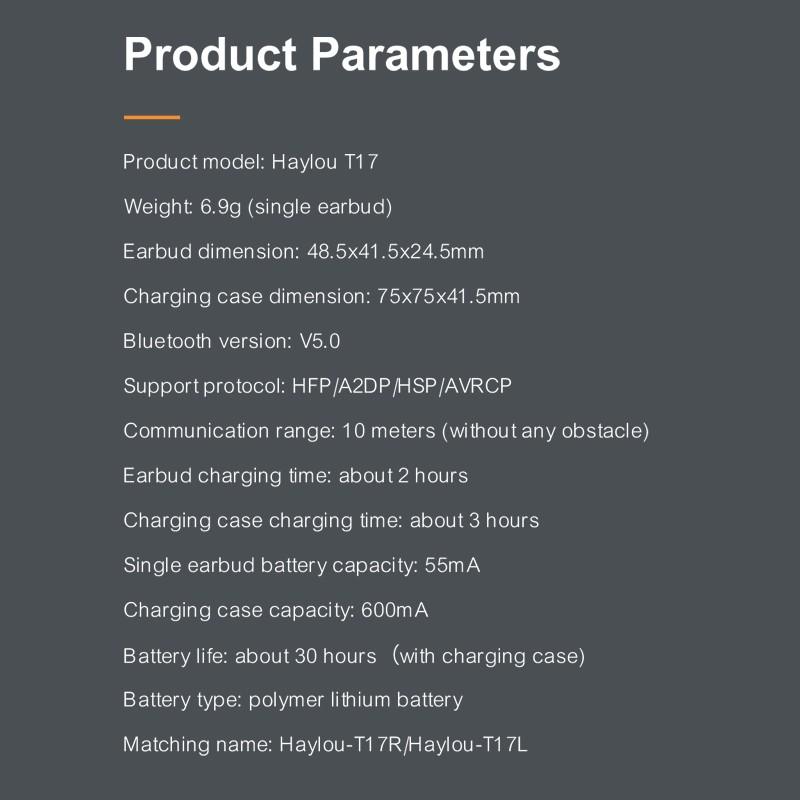This screenshot has width=800, height=800.
Task: Click the Matching name Haylou-T17R line
Action: (x=325, y=744)
